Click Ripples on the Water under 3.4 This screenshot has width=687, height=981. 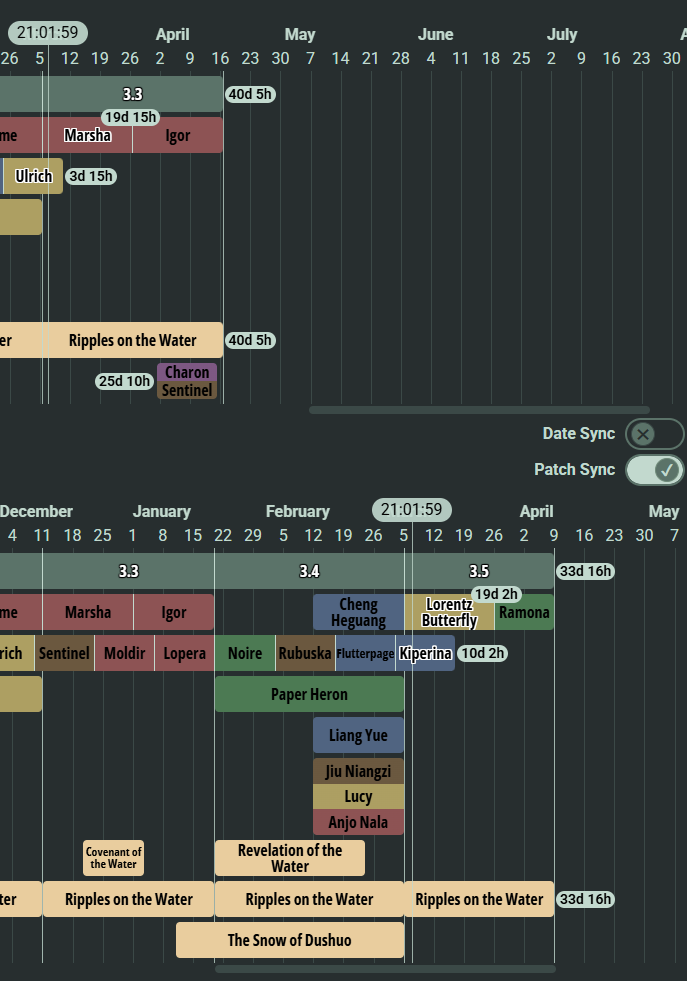tap(309, 899)
